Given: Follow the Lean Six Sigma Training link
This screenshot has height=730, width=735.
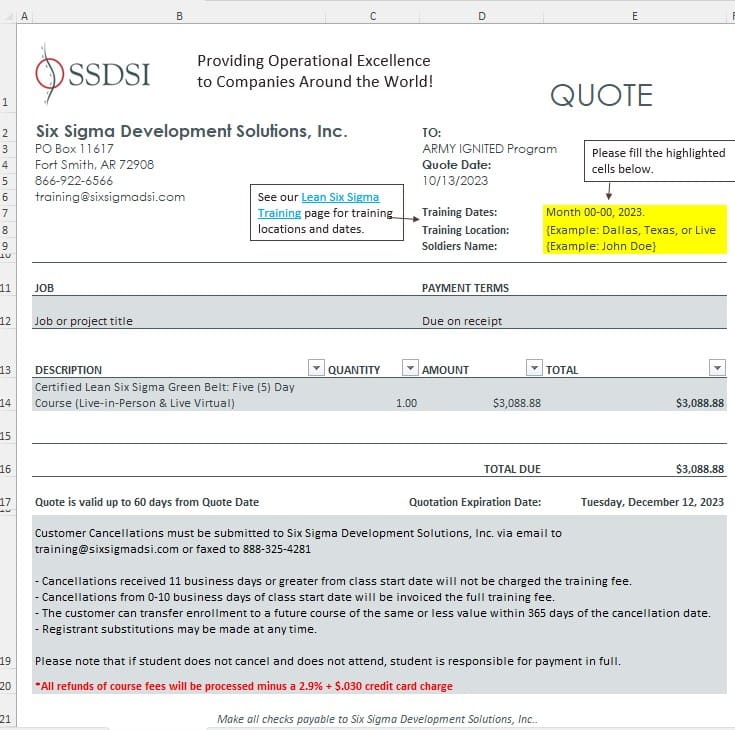Looking at the screenshot, I should 319,205.
